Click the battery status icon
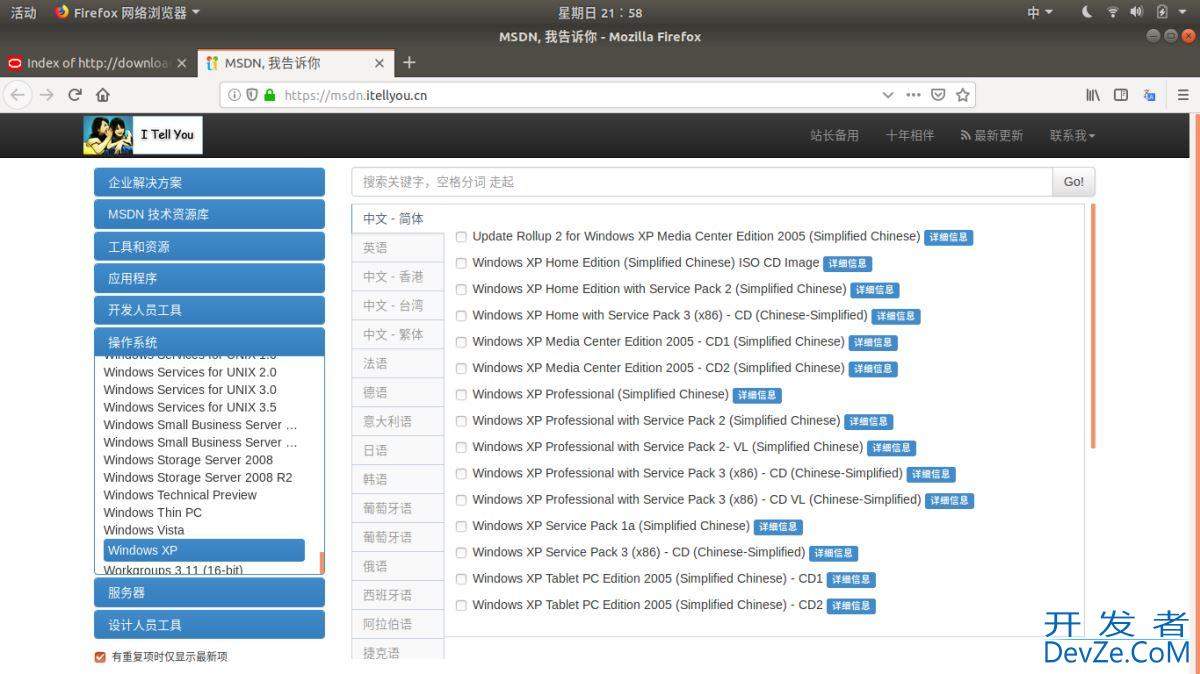This screenshot has height=674, width=1200. 1162,12
